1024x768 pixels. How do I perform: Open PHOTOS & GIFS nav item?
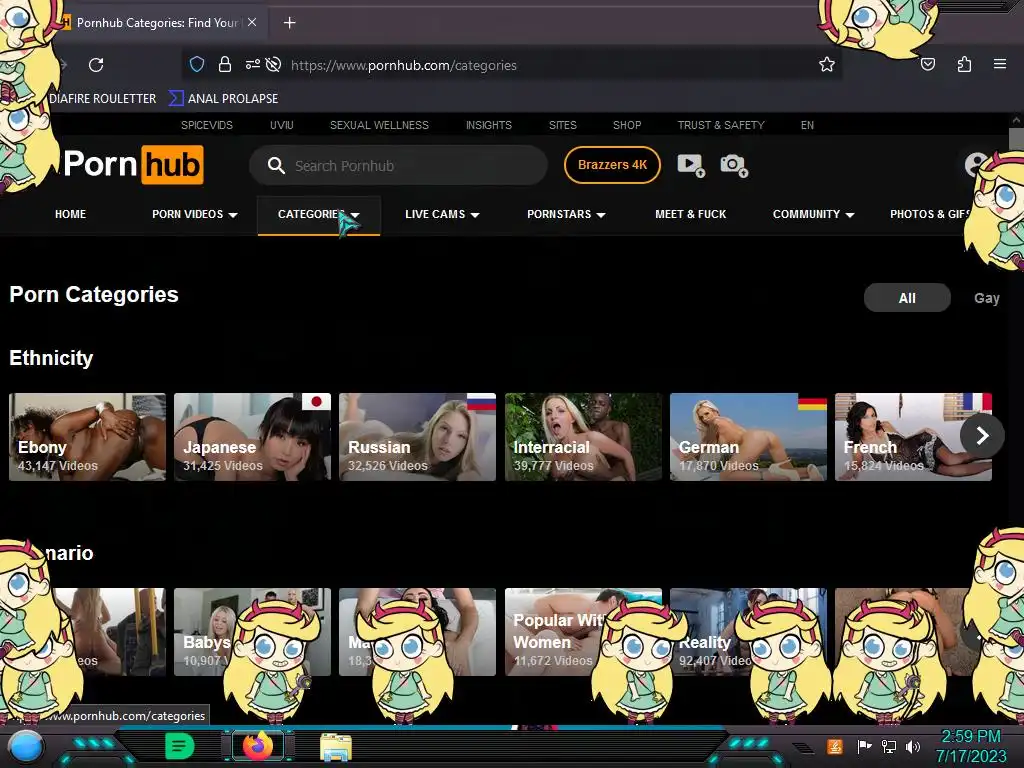(x=930, y=214)
